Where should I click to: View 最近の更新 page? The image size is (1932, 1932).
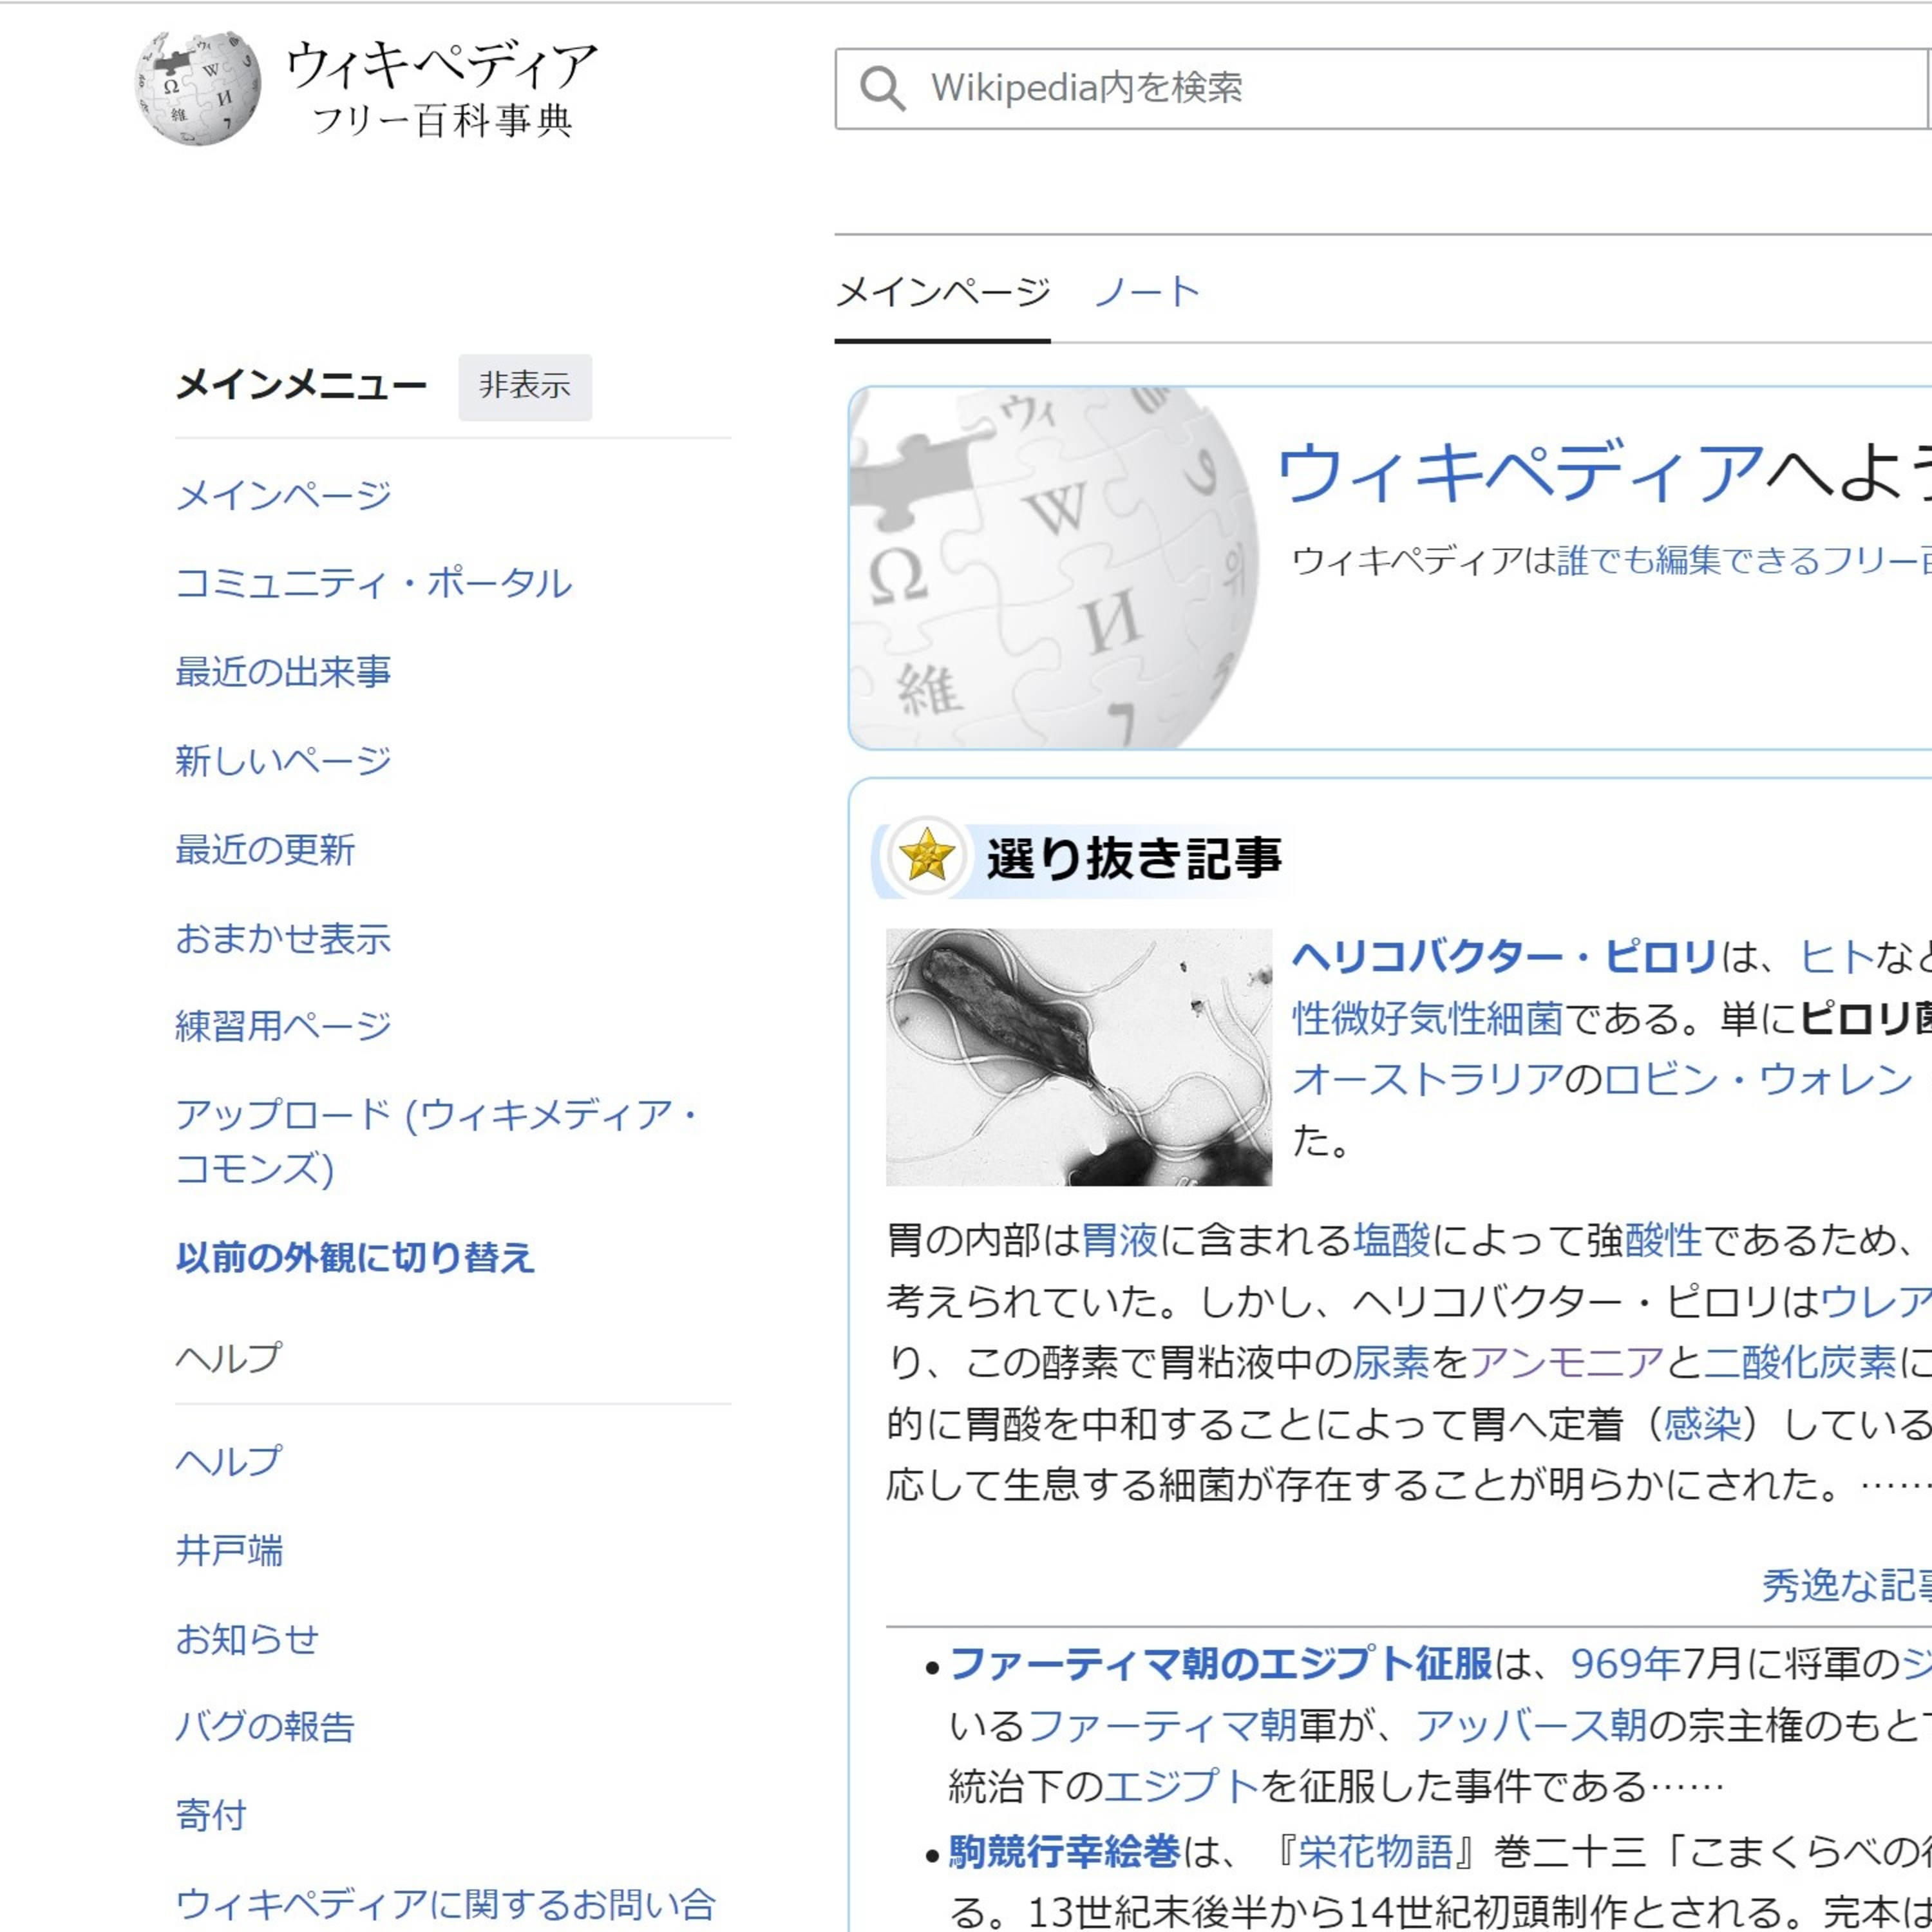pos(265,850)
